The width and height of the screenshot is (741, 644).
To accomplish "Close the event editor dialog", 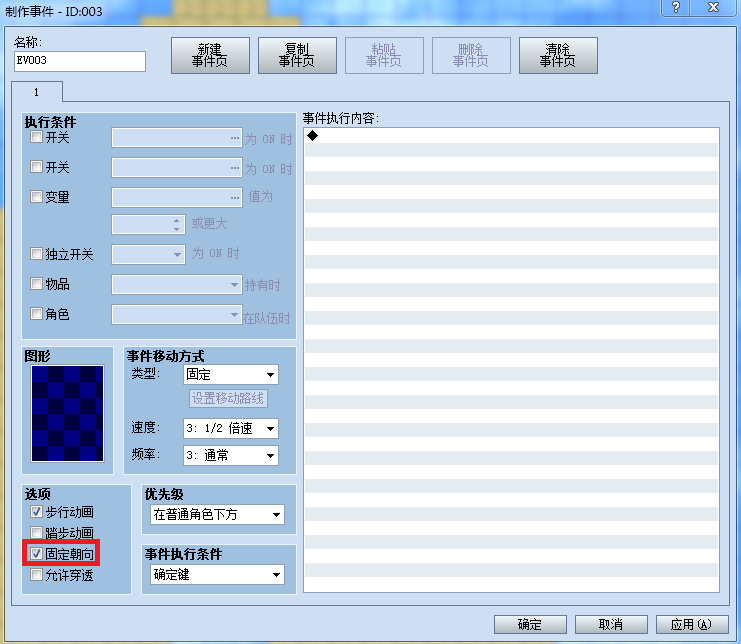I will (713, 8).
